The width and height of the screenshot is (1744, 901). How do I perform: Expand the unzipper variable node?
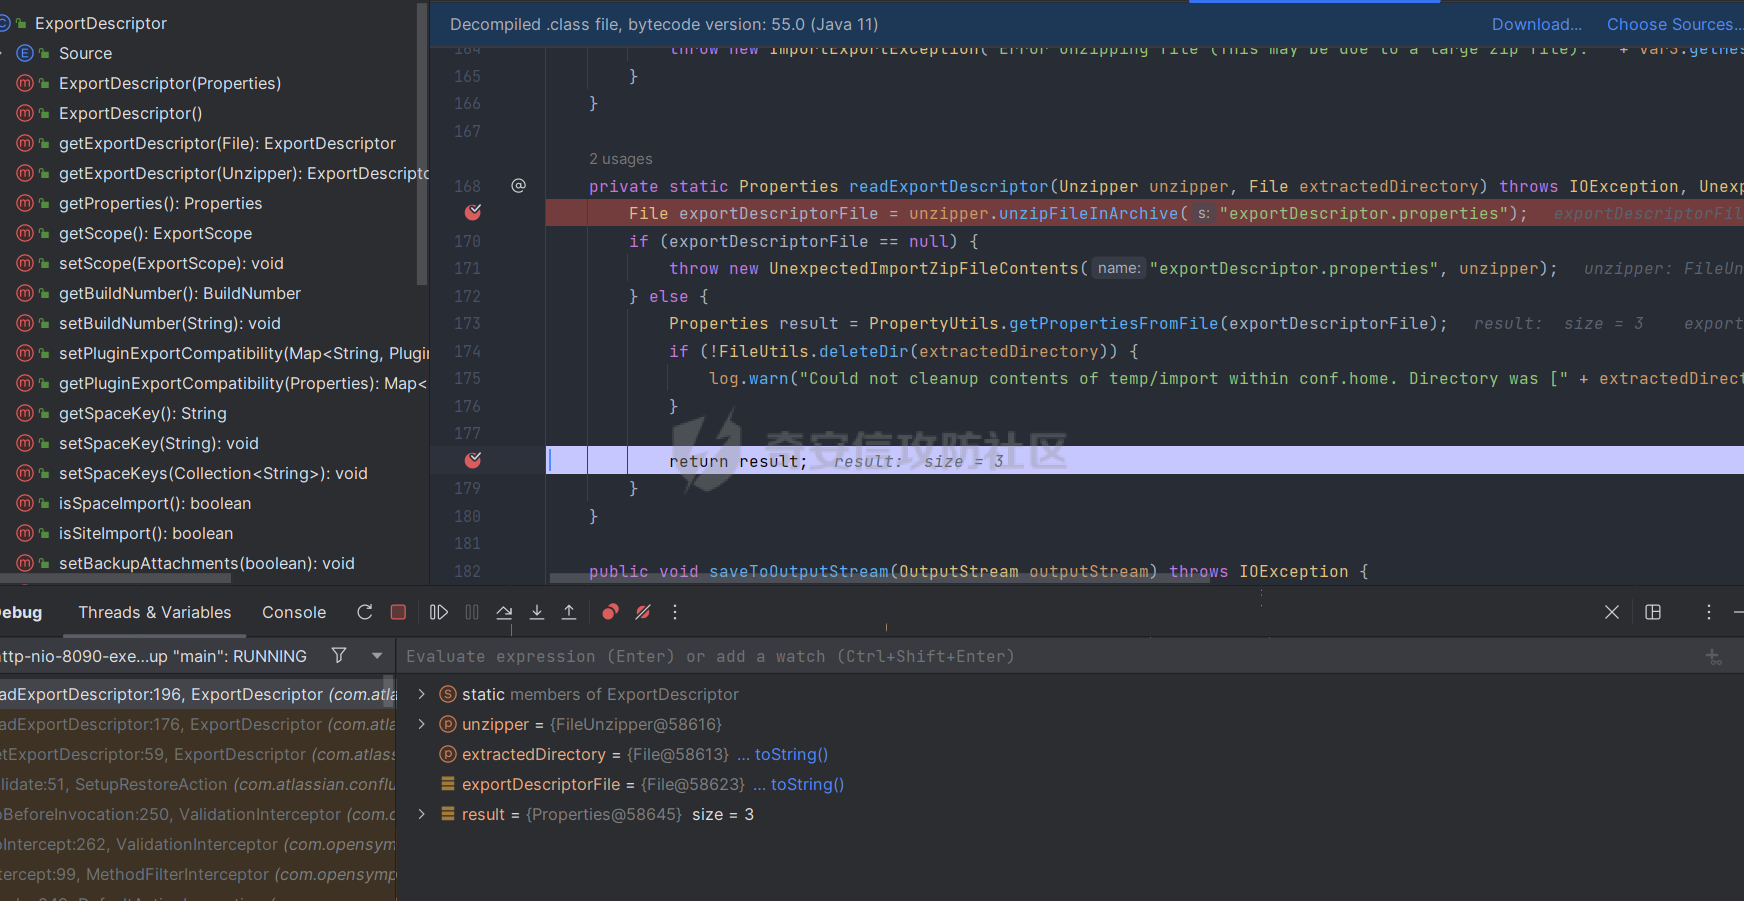422,724
